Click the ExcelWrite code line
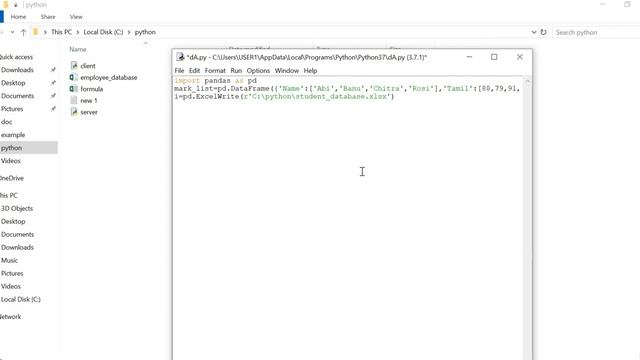The height and width of the screenshot is (360, 640). [x=284, y=96]
